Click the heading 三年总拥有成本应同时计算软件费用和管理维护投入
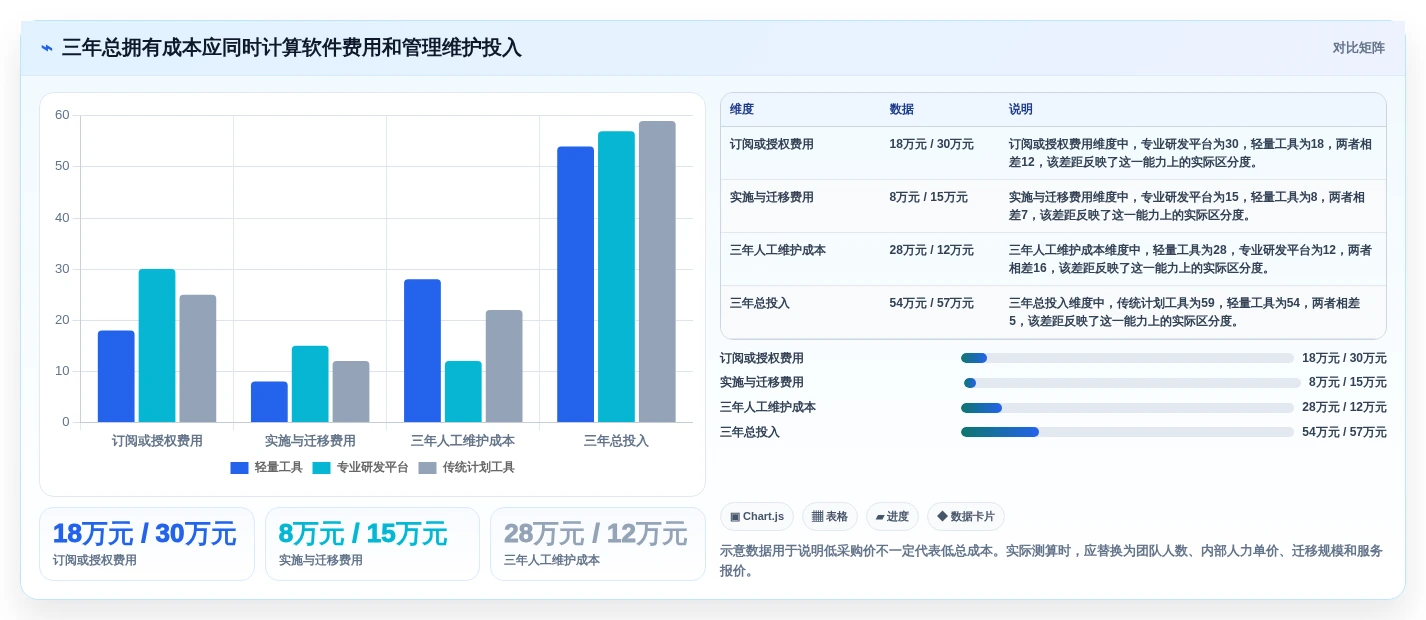This screenshot has height=620, width=1426. 292,48
